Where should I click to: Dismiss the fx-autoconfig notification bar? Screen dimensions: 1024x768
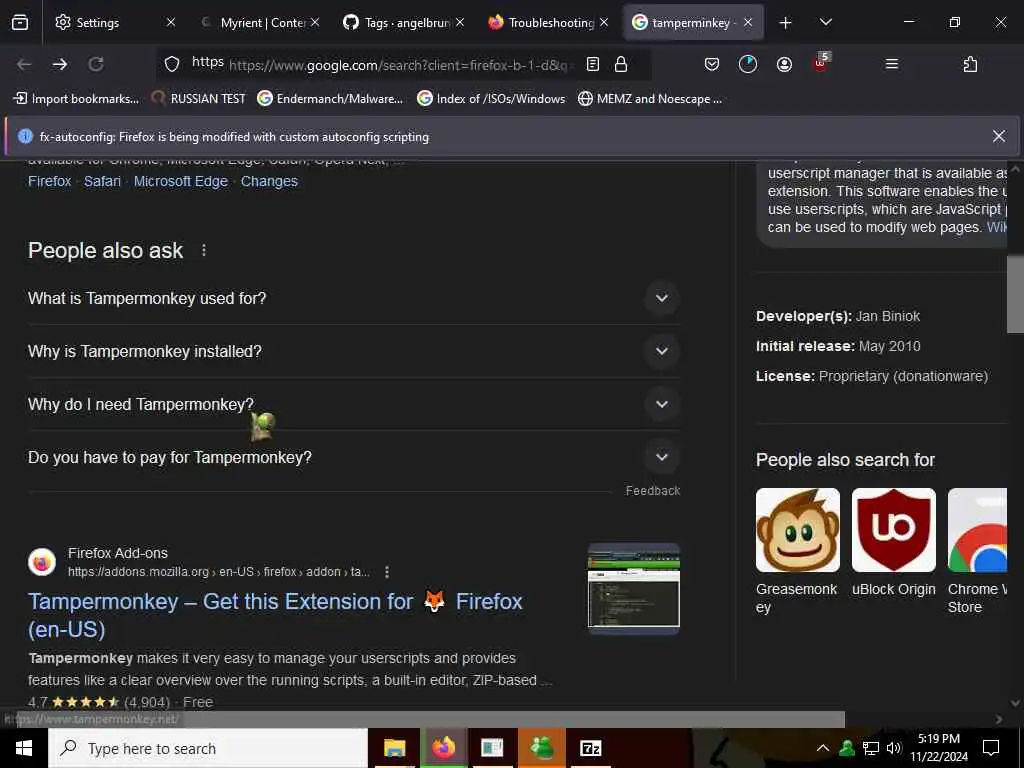(x=999, y=136)
